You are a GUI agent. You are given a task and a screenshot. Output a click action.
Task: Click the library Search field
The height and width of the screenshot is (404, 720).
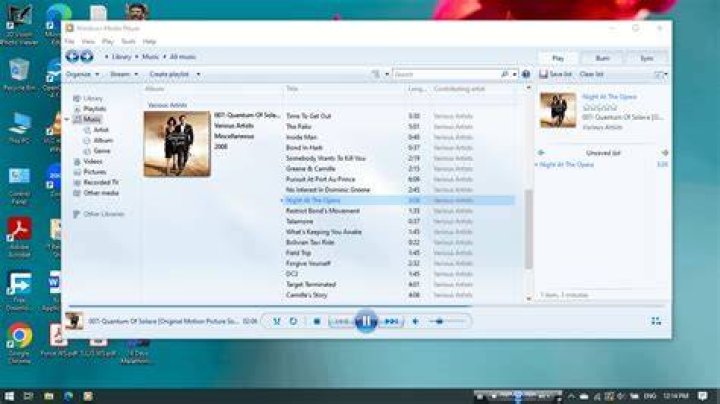click(446, 74)
